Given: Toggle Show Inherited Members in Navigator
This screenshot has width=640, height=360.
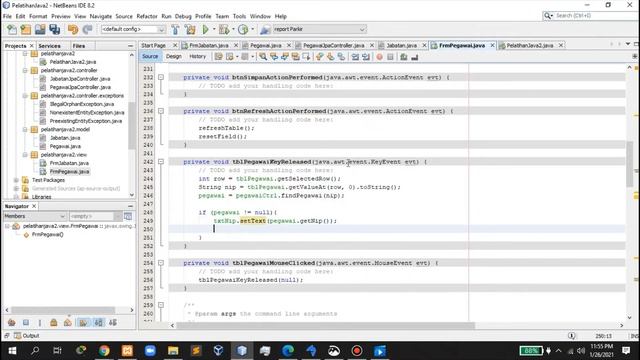Looking at the screenshot, I should click(11, 322).
